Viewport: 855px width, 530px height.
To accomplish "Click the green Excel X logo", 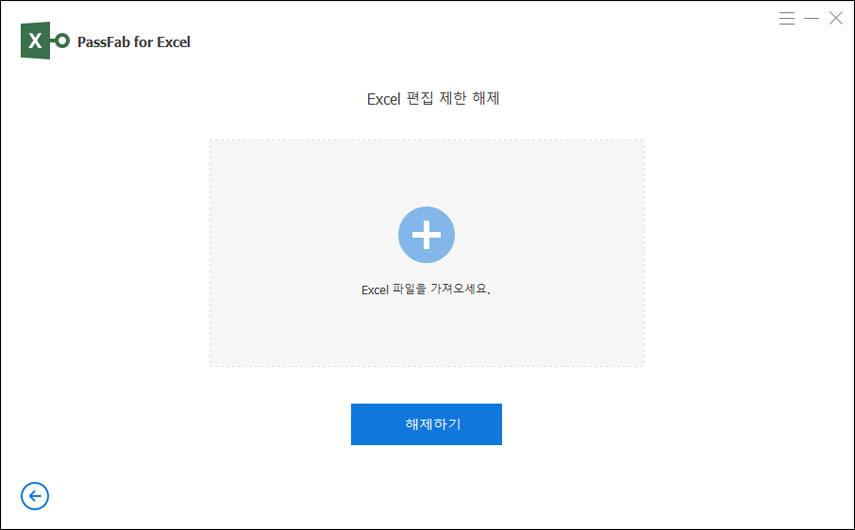I will coord(36,41).
